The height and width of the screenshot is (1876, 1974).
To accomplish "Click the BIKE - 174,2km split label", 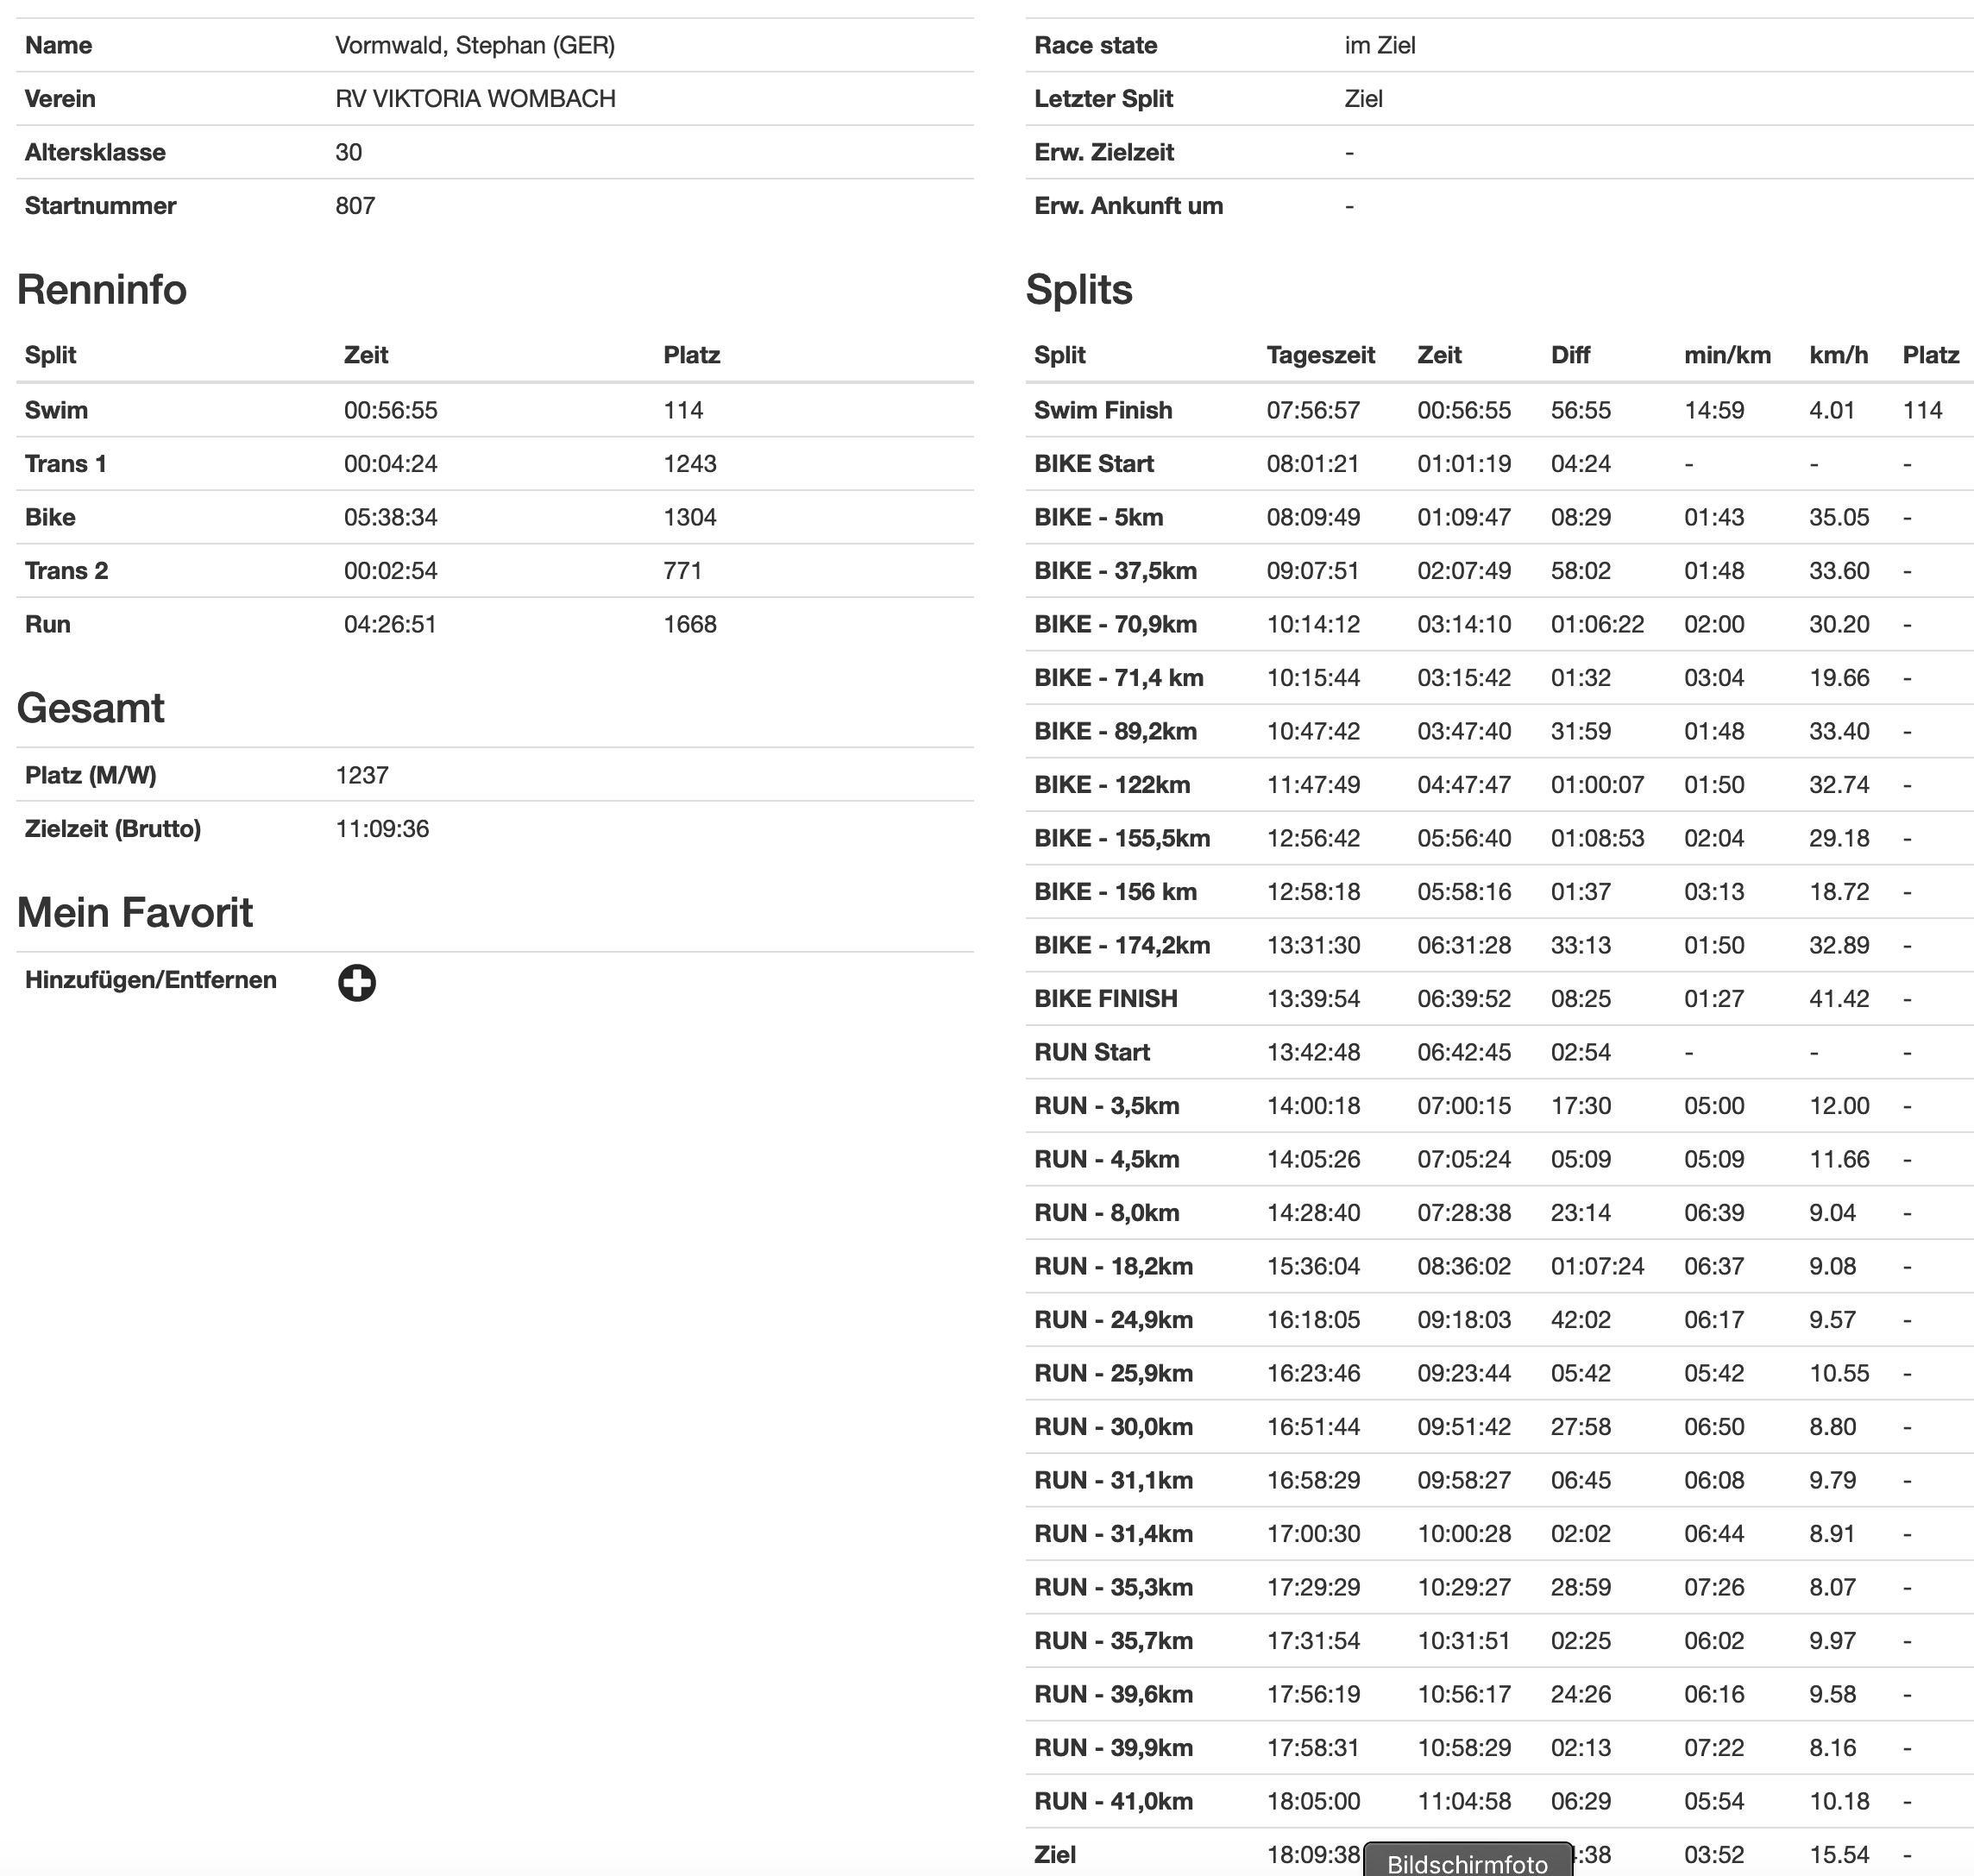I will click(x=1122, y=945).
